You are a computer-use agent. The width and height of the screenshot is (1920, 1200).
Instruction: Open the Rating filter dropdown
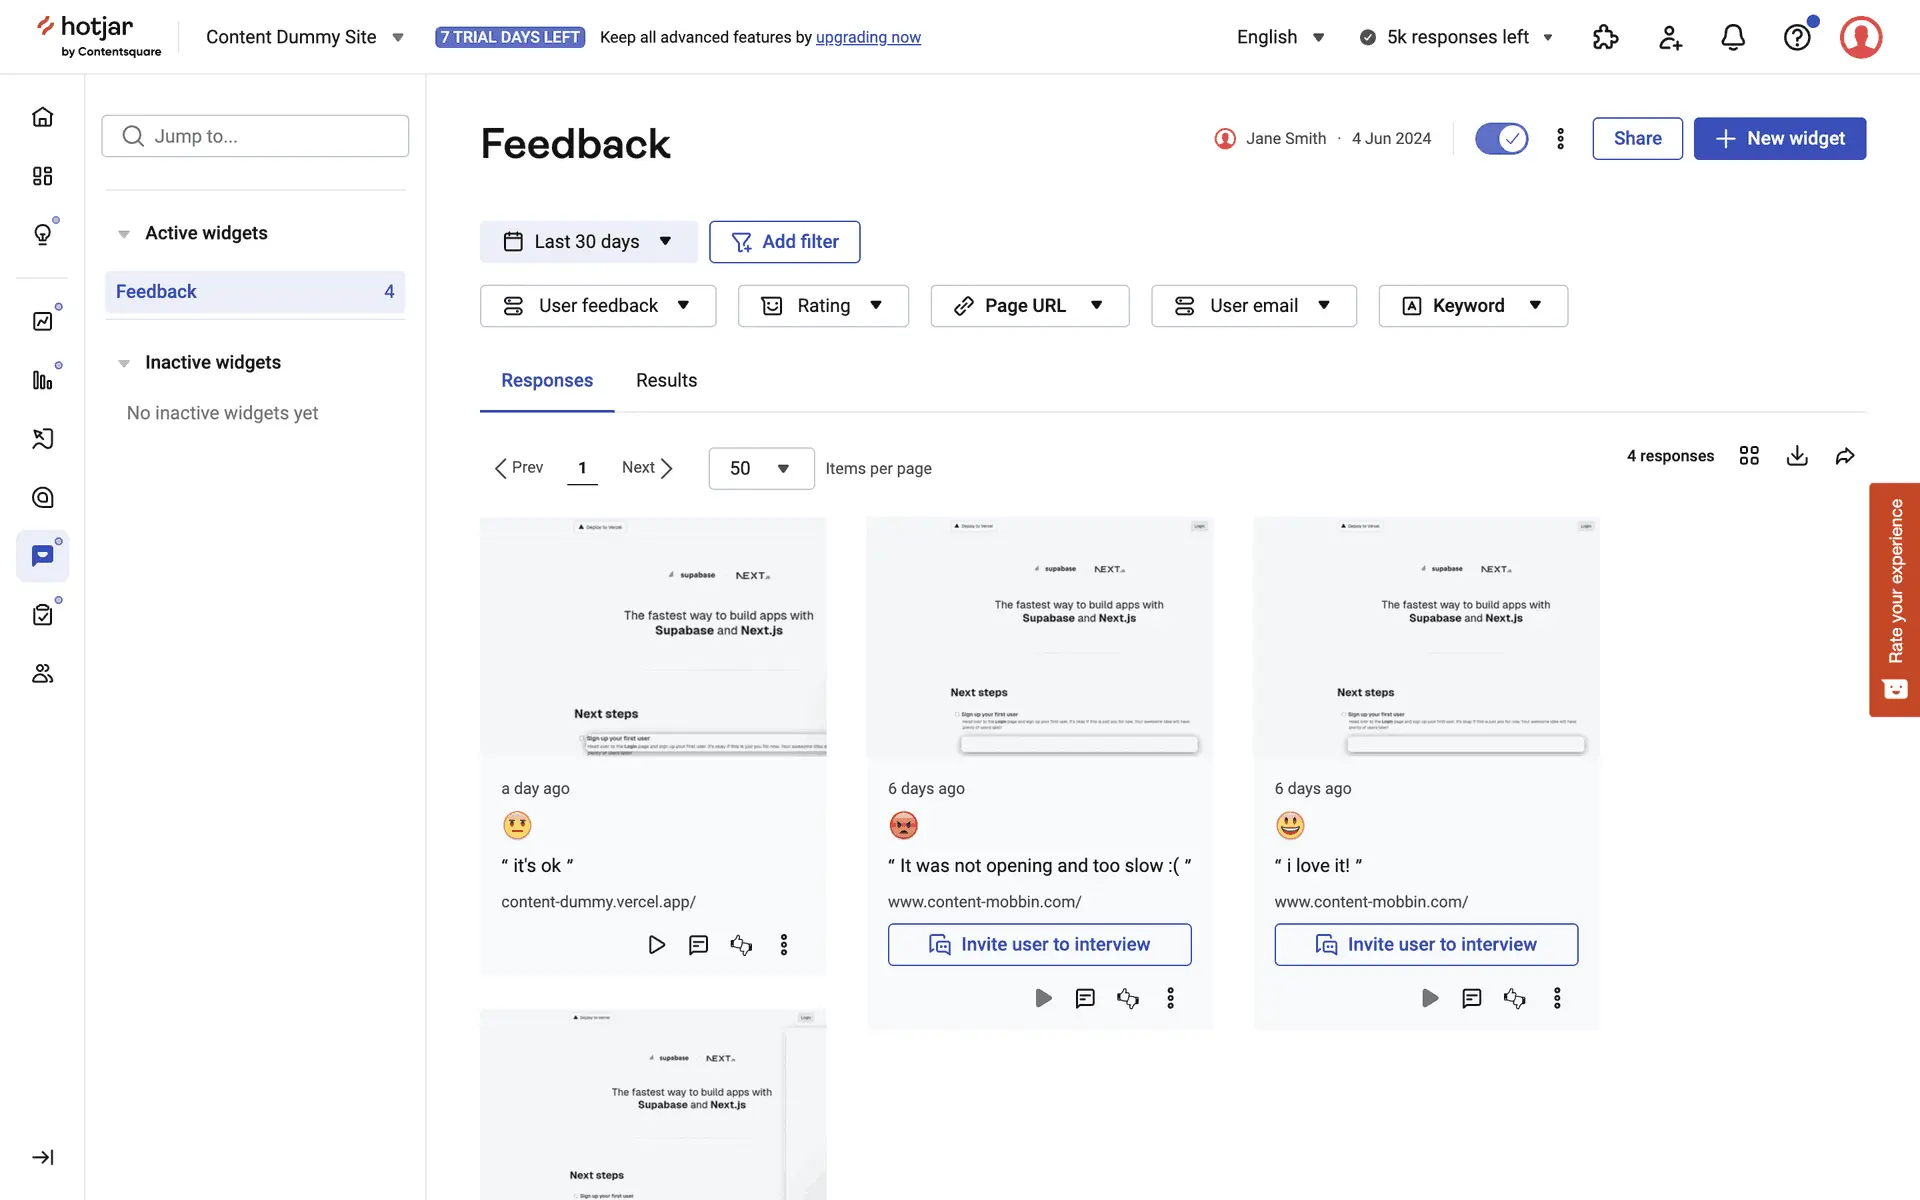(x=822, y=306)
